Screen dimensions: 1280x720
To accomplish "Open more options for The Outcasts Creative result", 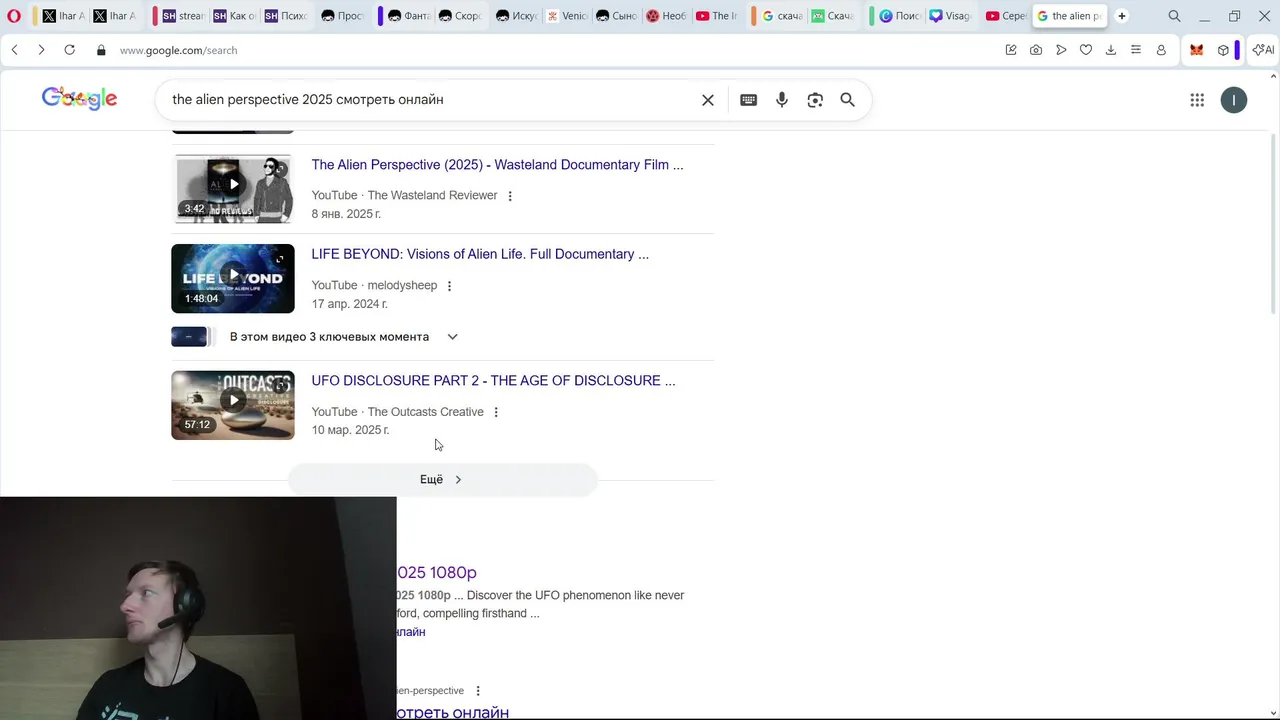I will tap(496, 412).
